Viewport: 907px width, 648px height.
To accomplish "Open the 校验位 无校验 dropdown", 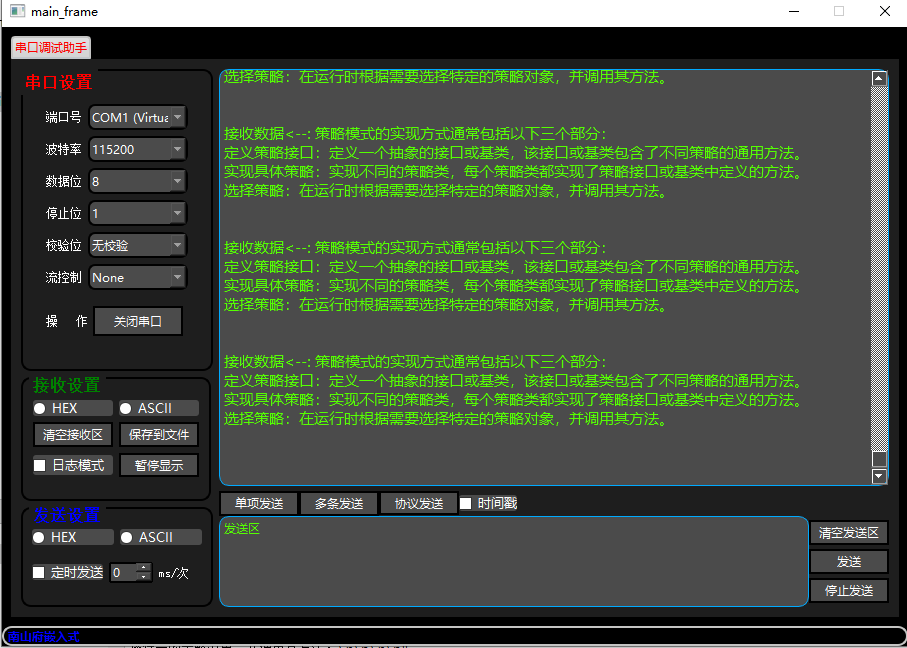I will 137,245.
